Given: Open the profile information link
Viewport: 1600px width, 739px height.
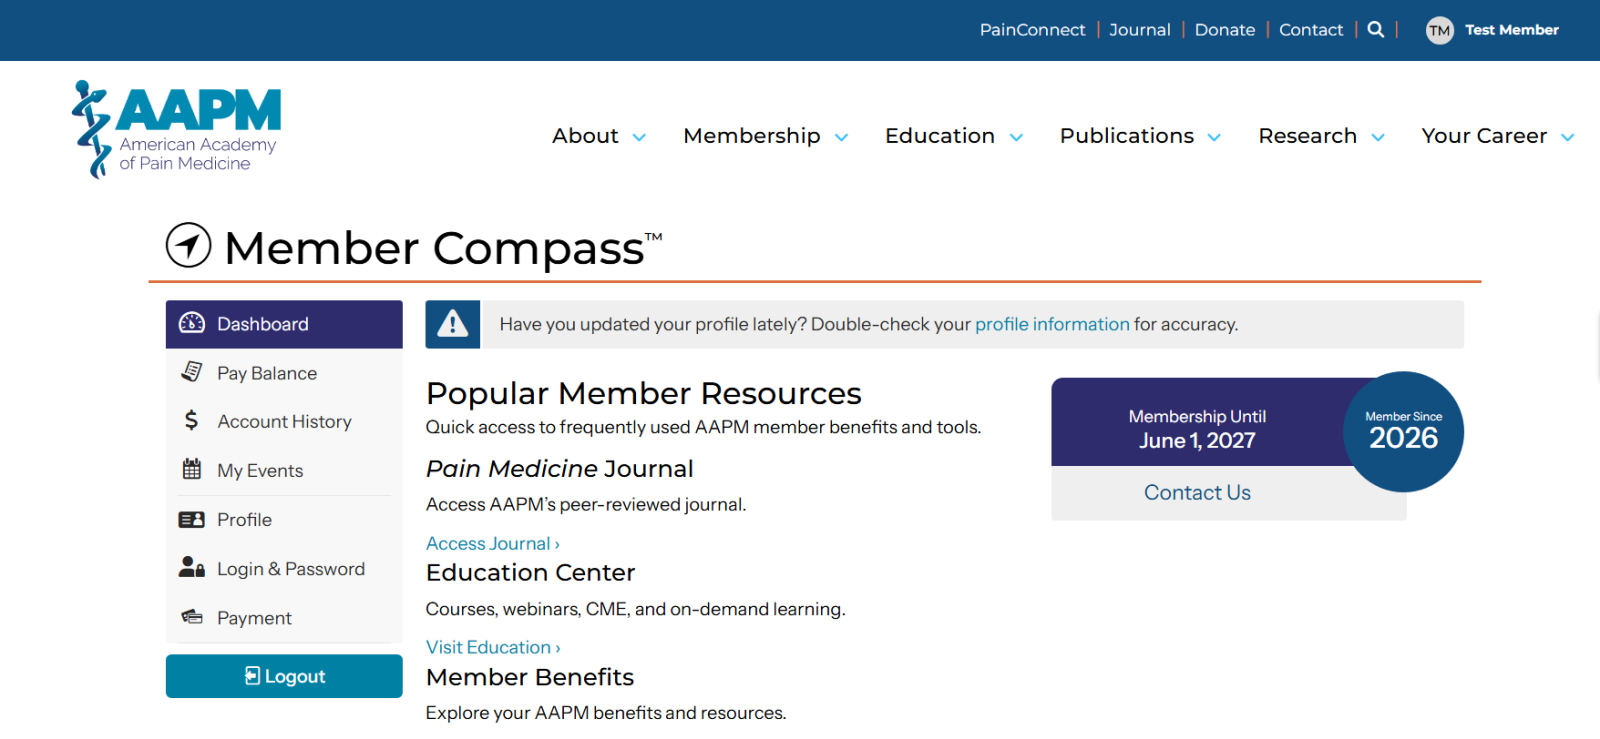Looking at the screenshot, I should pyautogui.click(x=1052, y=324).
